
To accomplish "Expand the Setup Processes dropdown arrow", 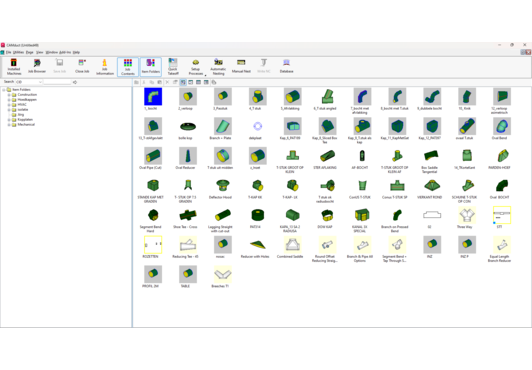I will click(205, 75).
